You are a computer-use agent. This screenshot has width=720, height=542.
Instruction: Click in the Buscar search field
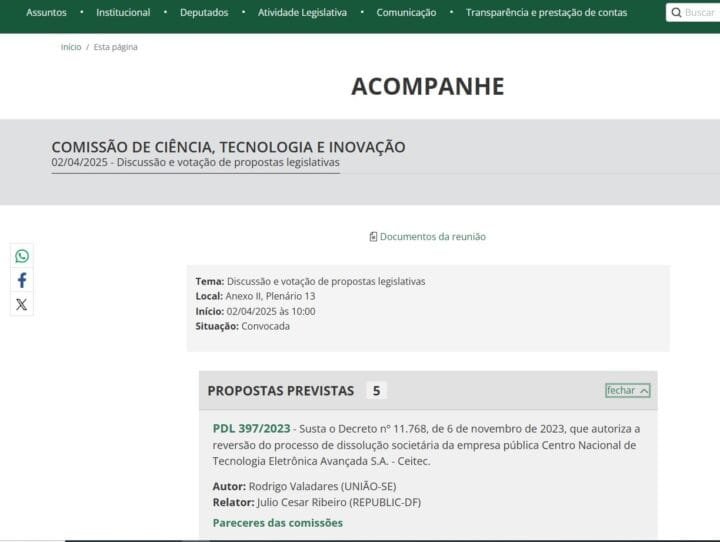[x=700, y=13]
